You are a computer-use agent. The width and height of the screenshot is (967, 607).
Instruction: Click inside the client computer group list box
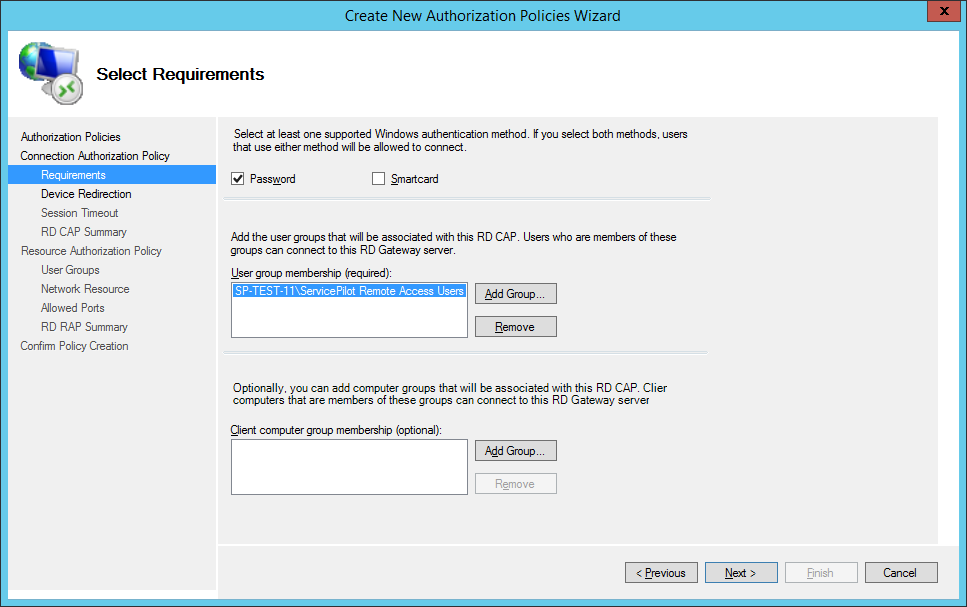point(349,467)
